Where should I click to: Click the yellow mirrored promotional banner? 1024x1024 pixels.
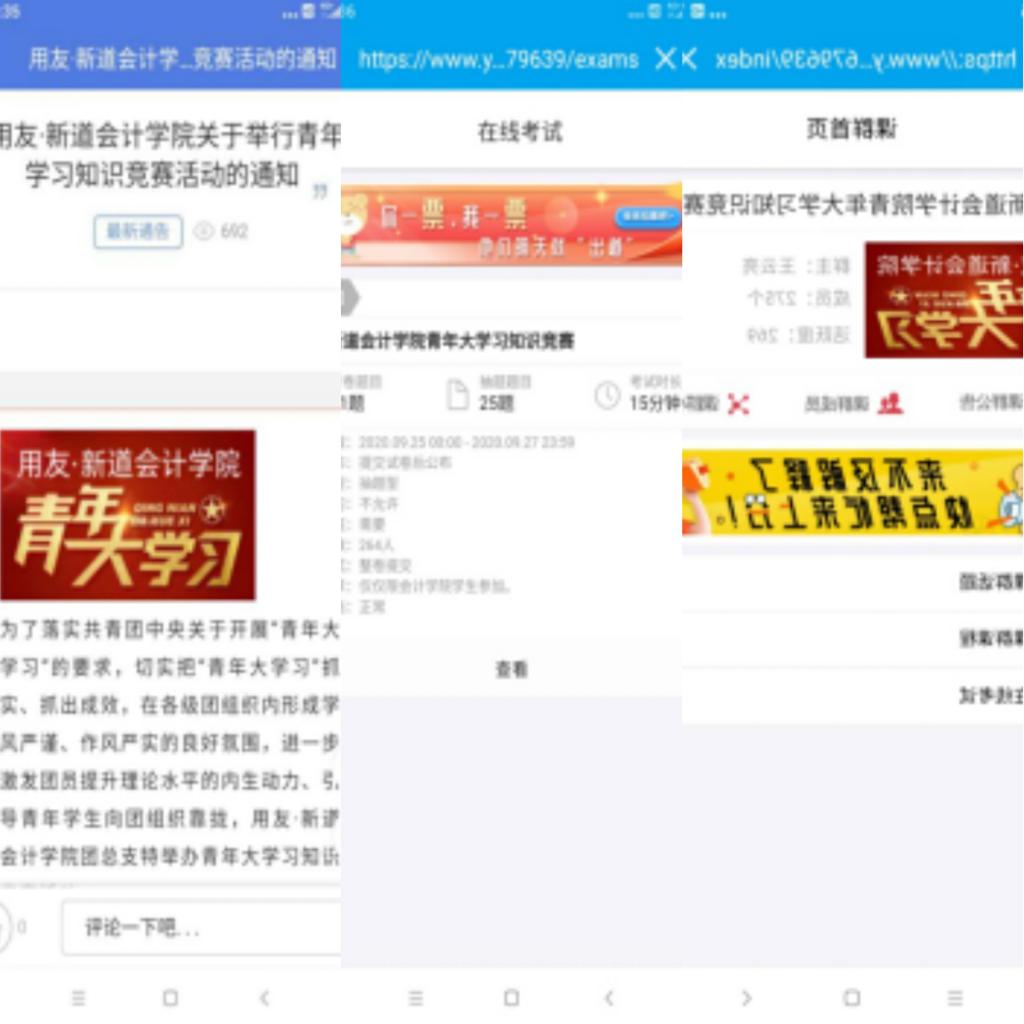click(852, 493)
